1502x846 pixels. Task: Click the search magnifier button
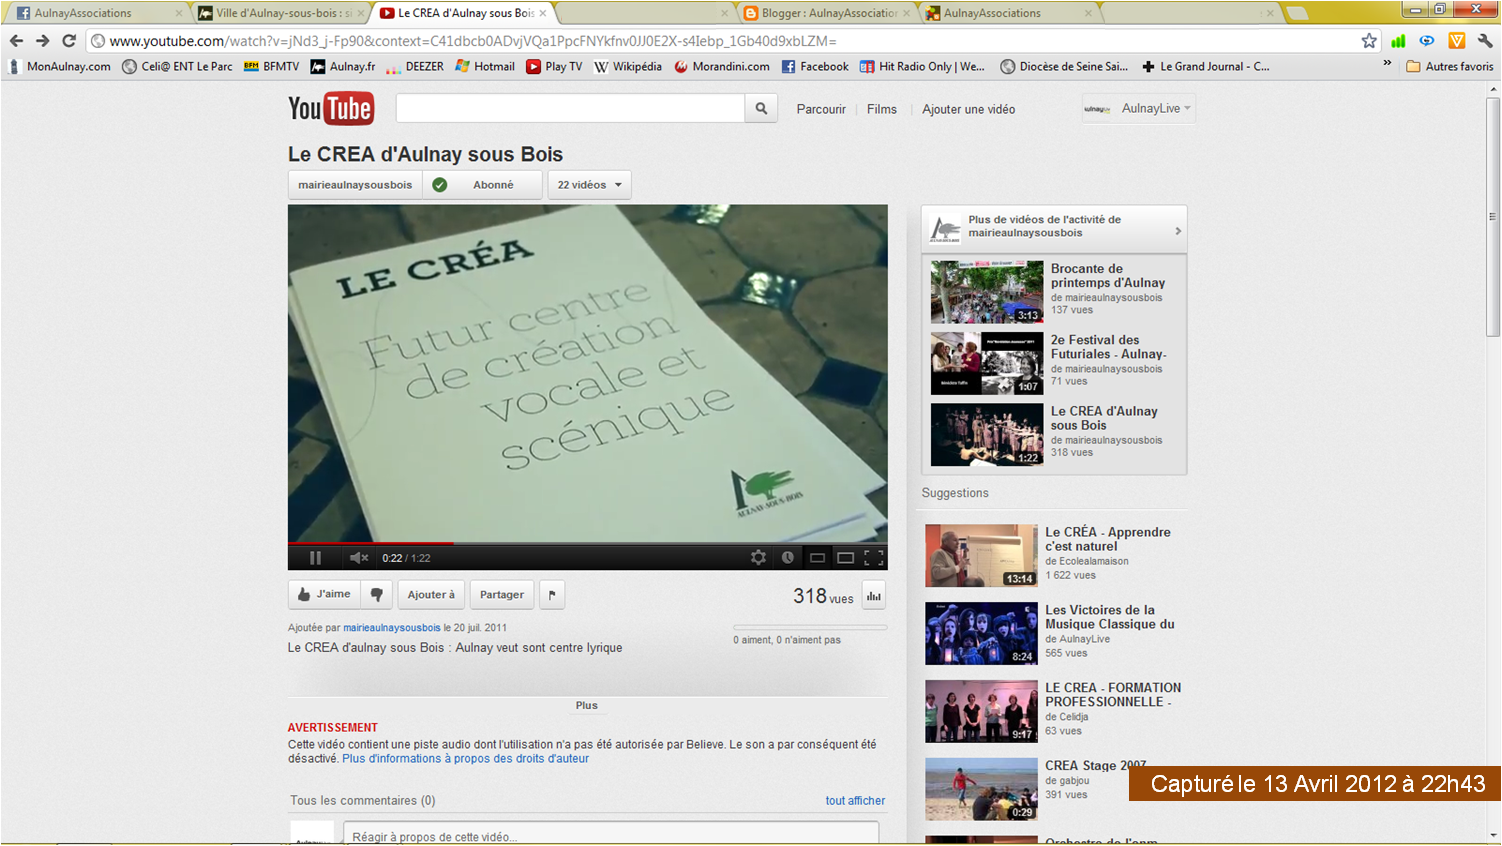click(761, 108)
